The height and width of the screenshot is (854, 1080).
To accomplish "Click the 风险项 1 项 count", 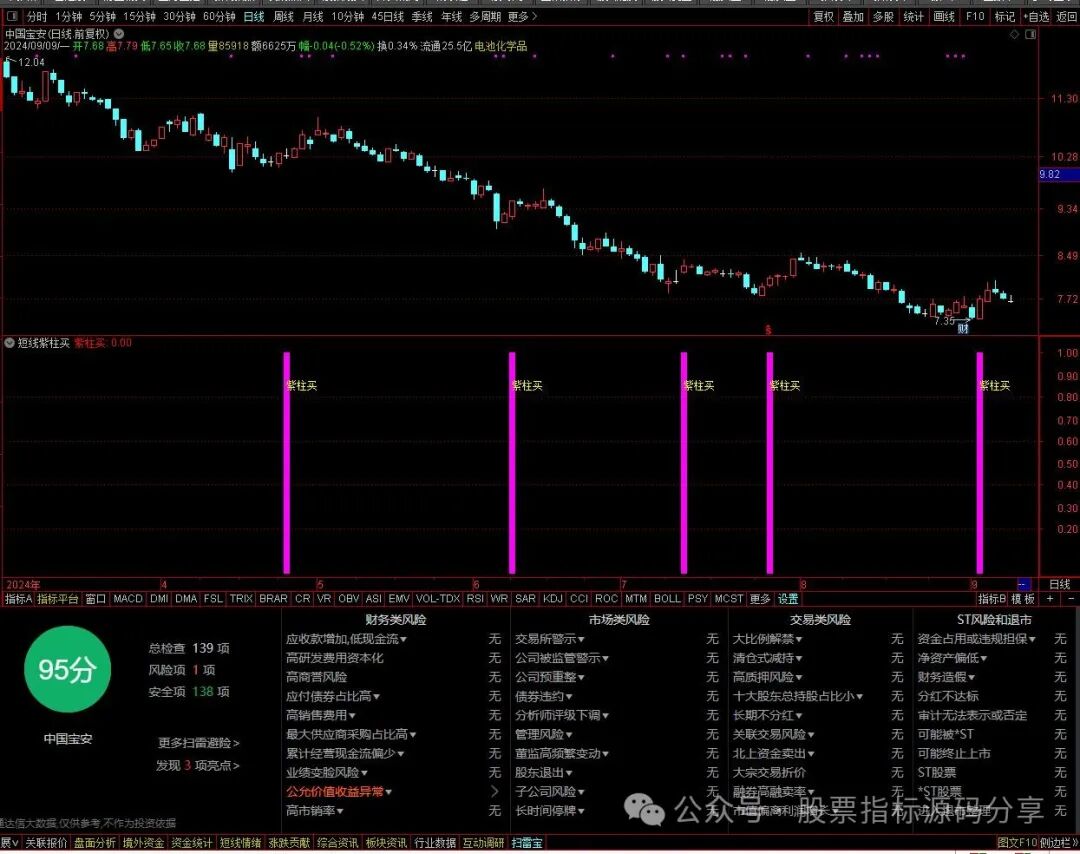I will 182,669.
